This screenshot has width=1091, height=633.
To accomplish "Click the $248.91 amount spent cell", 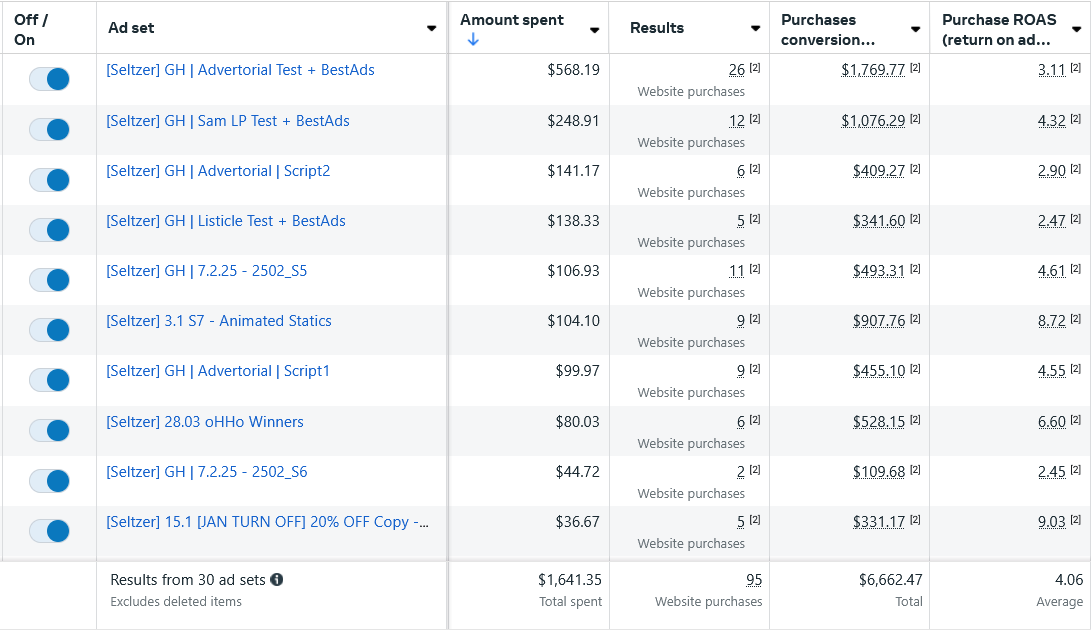I will pos(573,121).
